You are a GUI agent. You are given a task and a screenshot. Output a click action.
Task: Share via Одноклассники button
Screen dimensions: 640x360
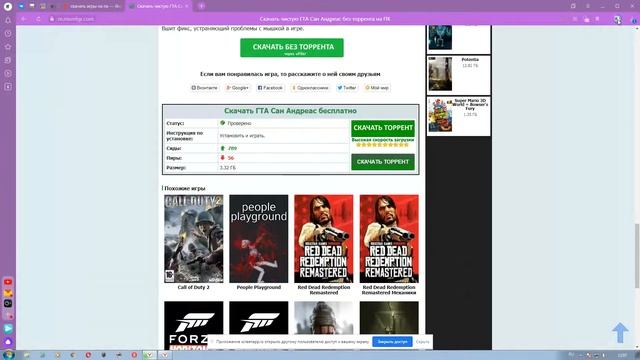click(310, 88)
